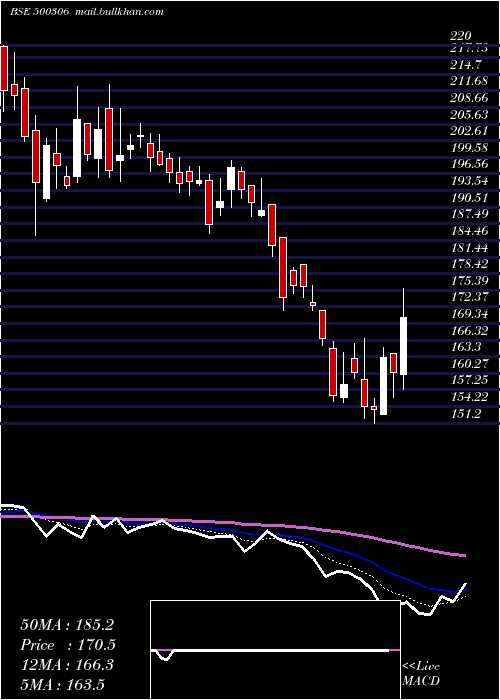Click the 214.7 price axis label
This screenshot has height=700, width=500.
(466, 65)
